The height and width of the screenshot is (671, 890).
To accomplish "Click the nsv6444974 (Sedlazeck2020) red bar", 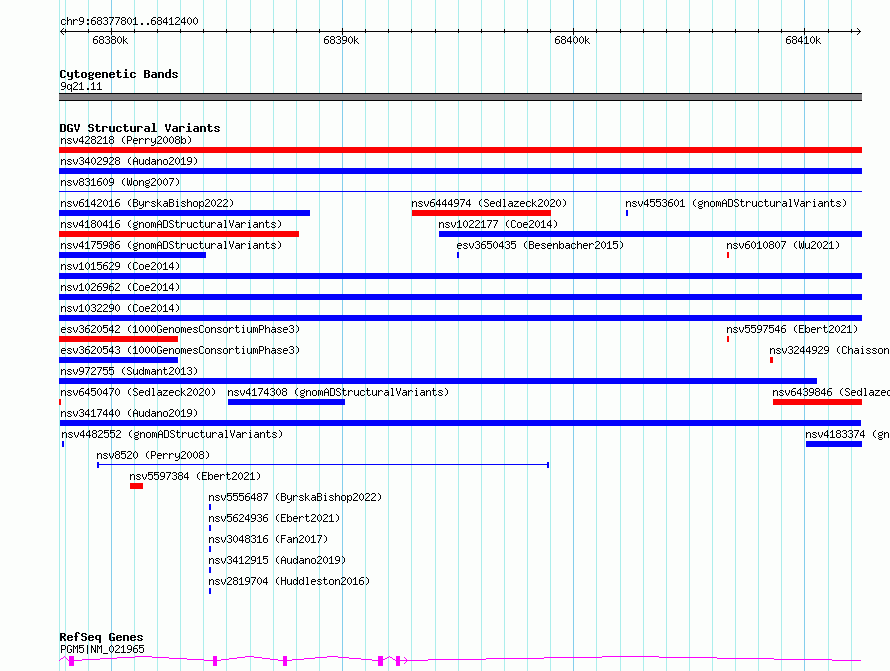I will [x=481, y=213].
